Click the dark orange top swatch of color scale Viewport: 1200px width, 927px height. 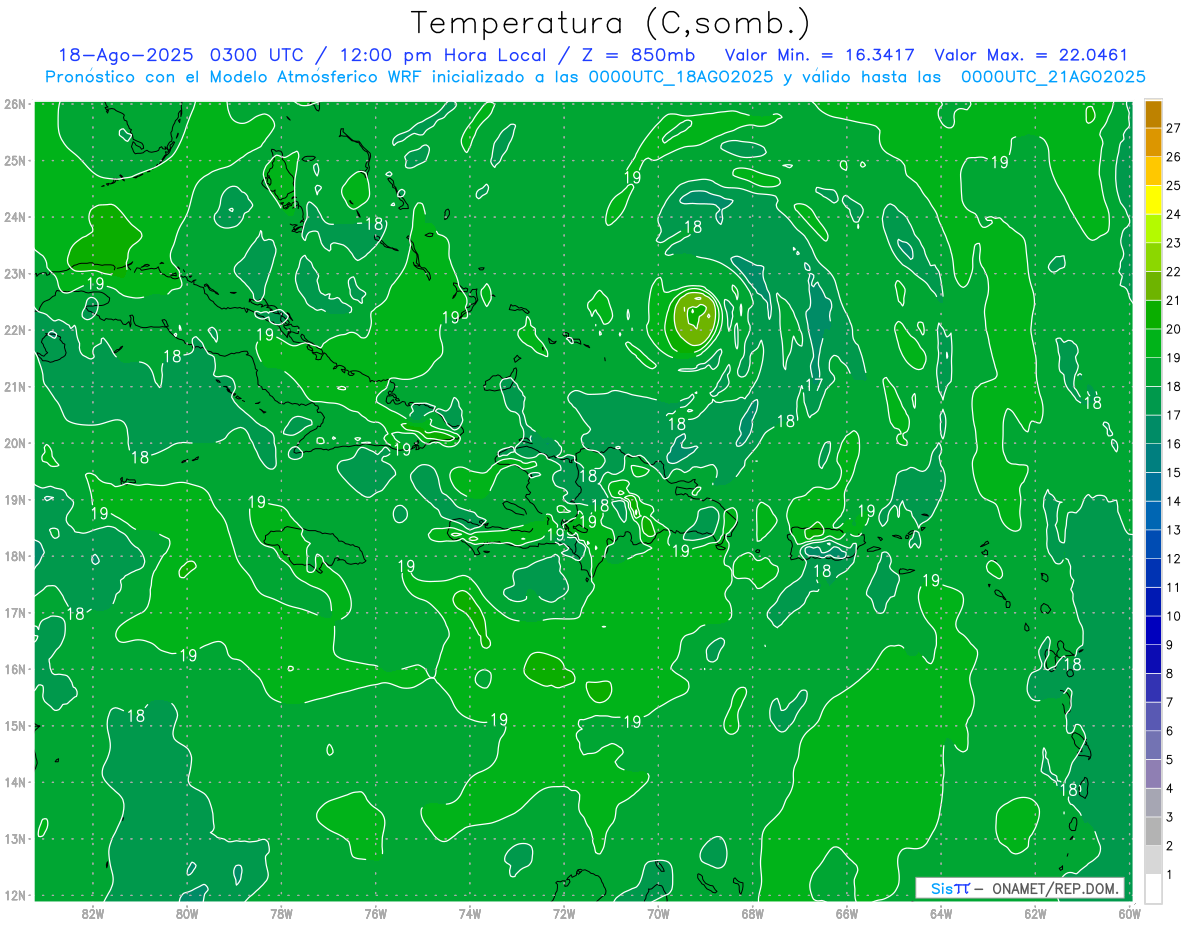pyautogui.click(x=1153, y=114)
